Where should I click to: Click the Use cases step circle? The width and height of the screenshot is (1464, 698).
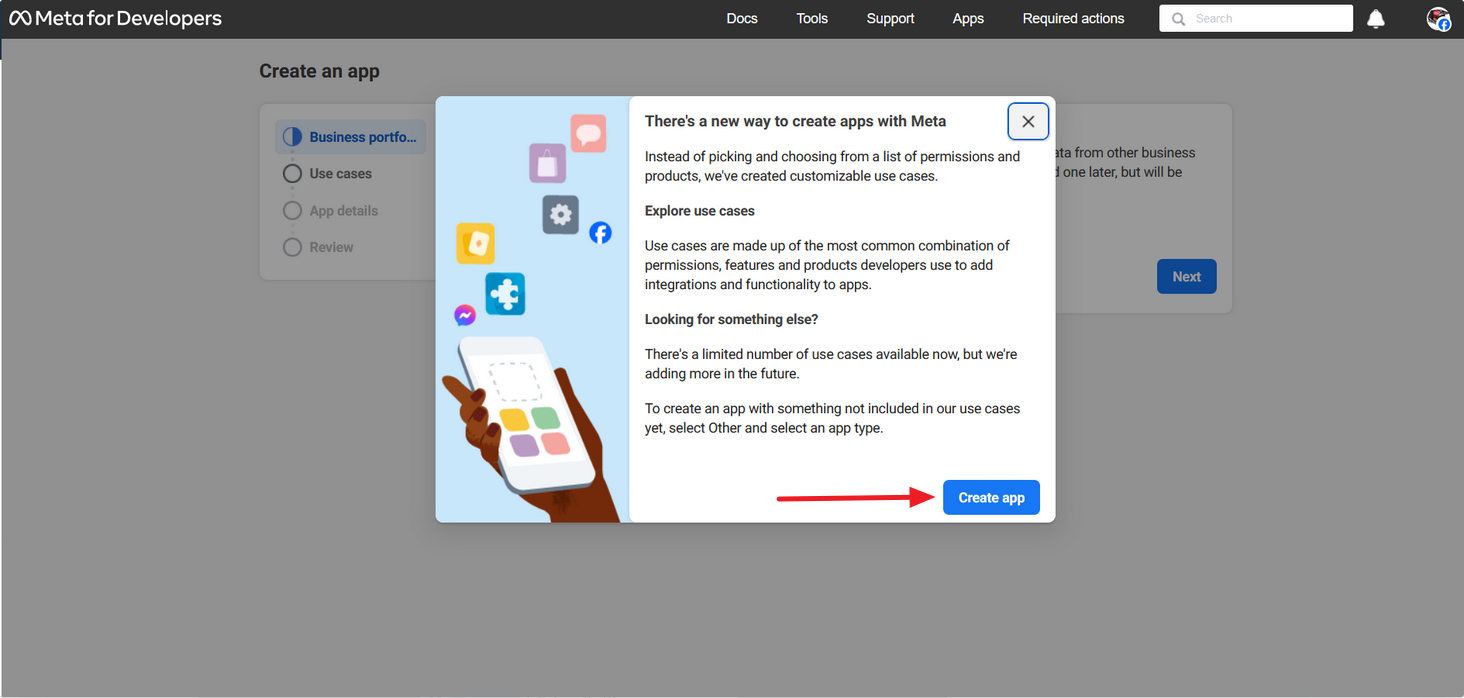tap(292, 174)
